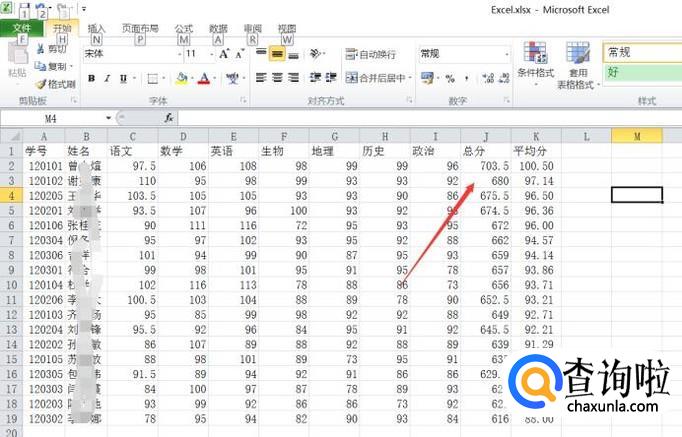
Task: Click the Borders icon
Action: [x=153, y=79]
